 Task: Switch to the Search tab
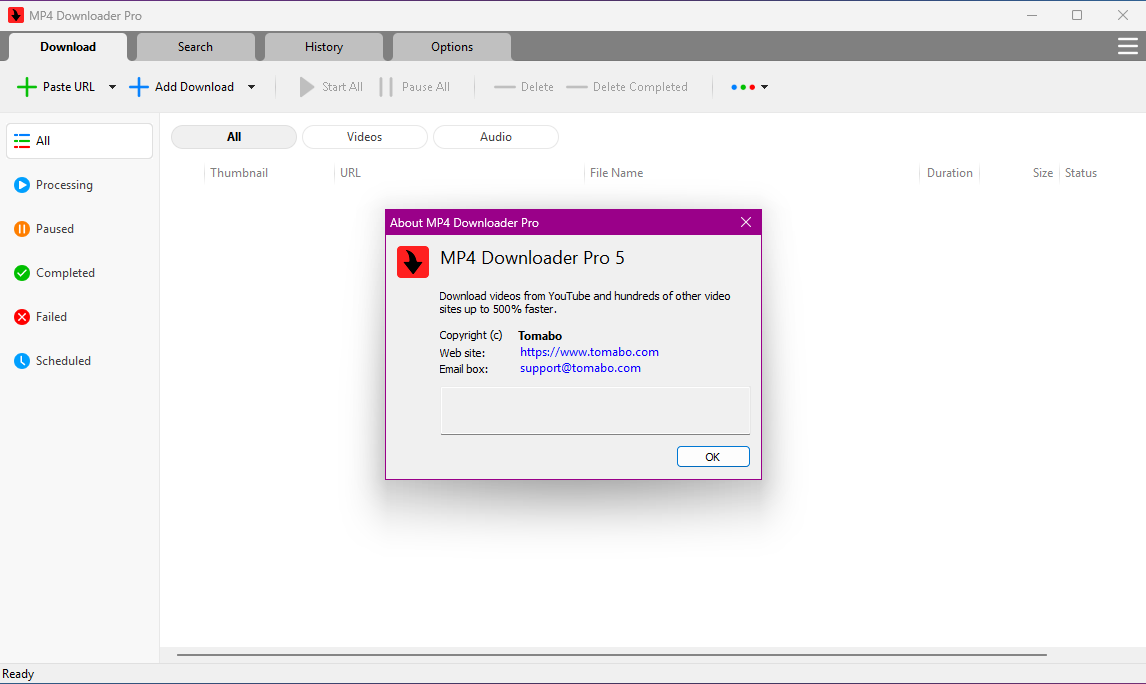(x=195, y=47)
